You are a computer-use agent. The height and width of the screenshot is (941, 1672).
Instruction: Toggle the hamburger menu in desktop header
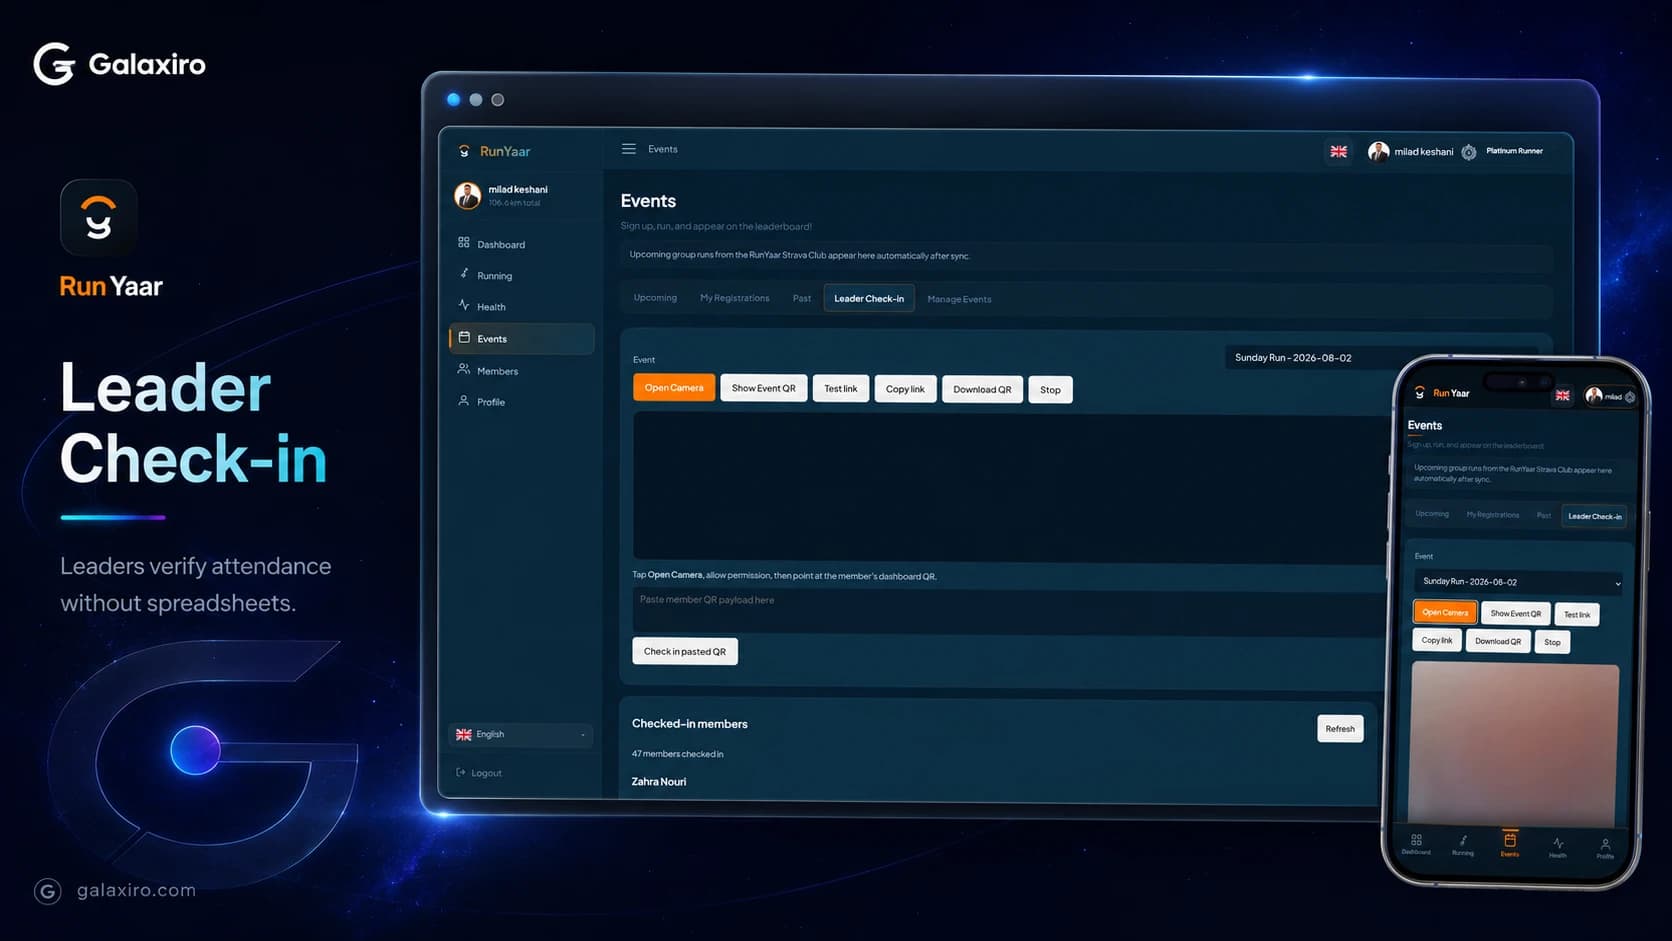click(629, 149)
